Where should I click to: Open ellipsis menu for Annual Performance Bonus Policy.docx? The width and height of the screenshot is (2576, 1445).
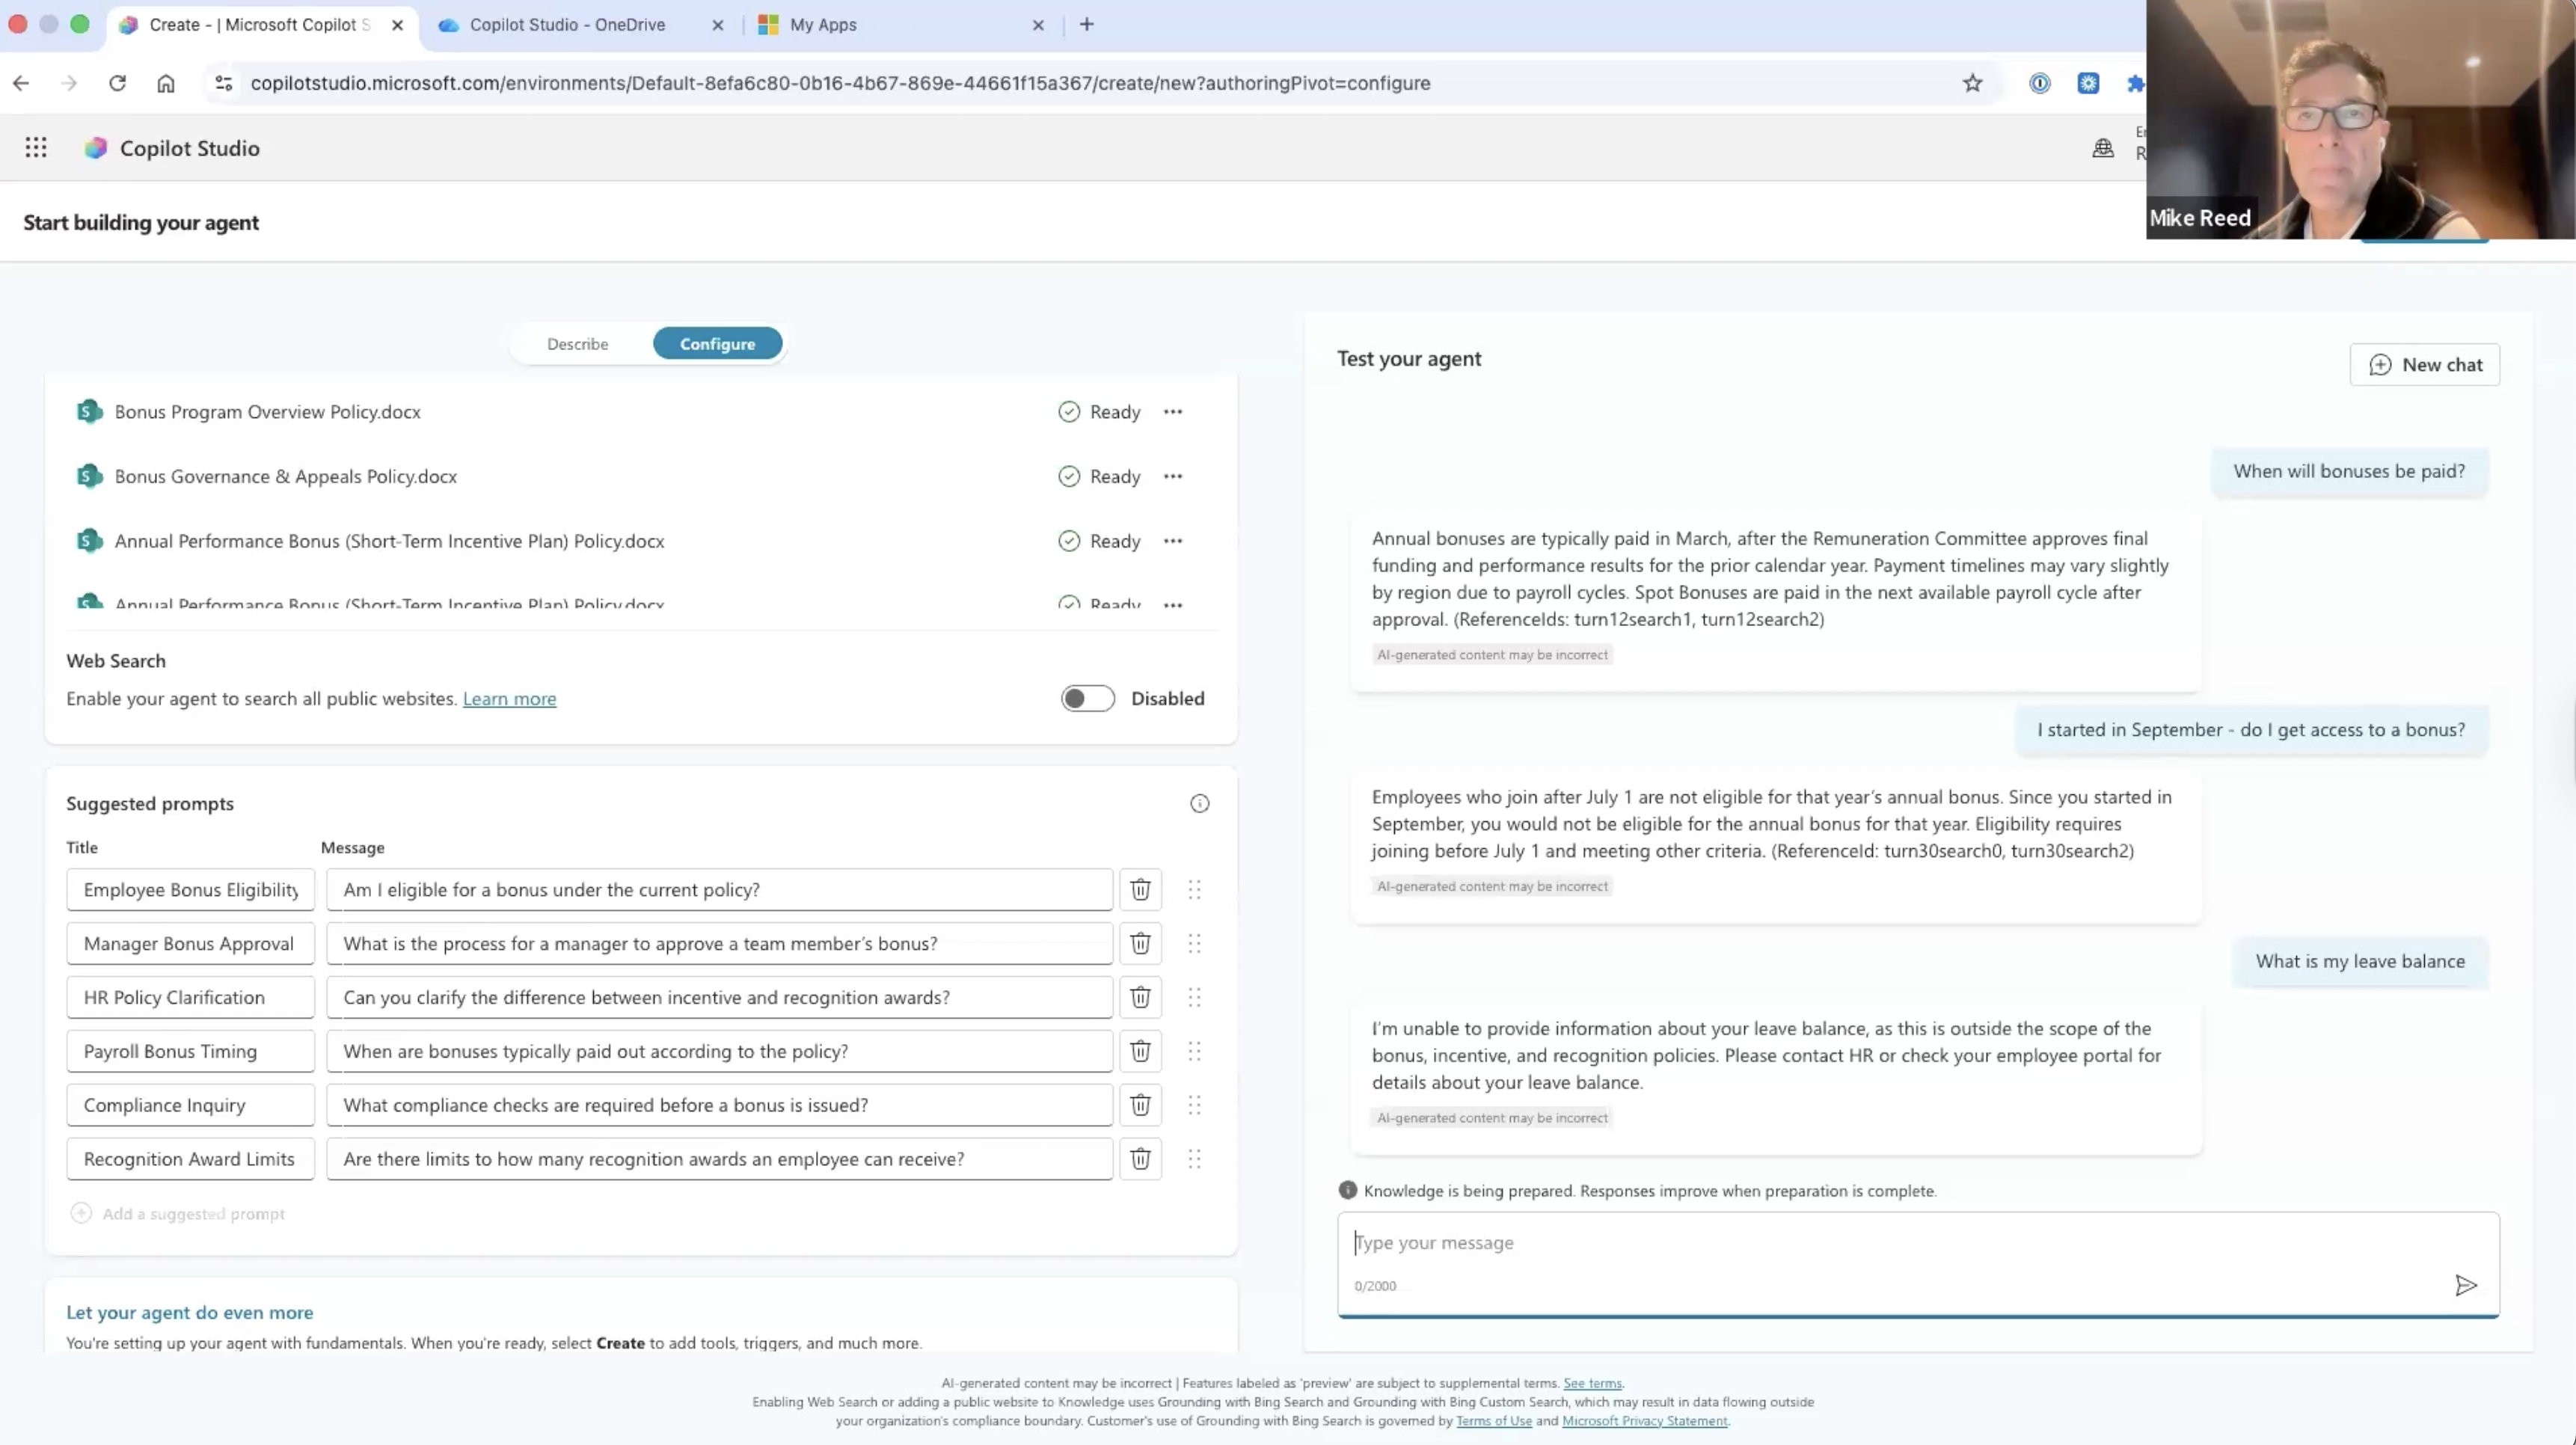(x=1173, y=541)
